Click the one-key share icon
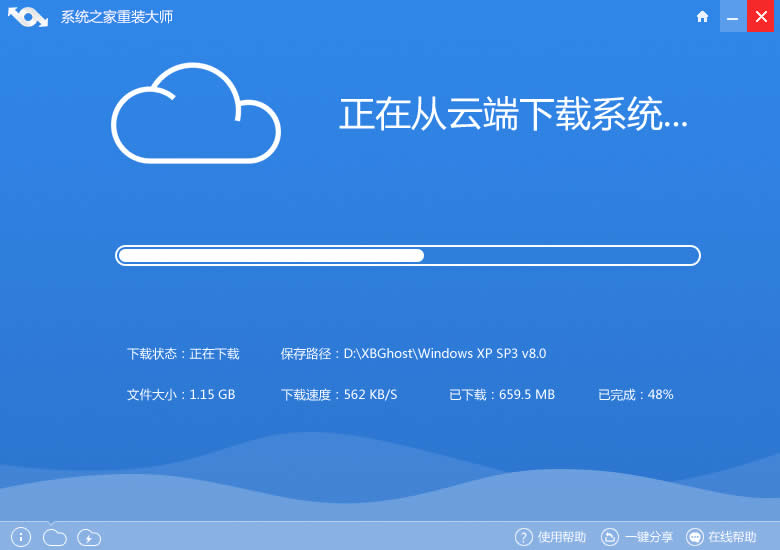Image resolution: width=780 pixels, height=550 pixels. [x=610, y=537]
